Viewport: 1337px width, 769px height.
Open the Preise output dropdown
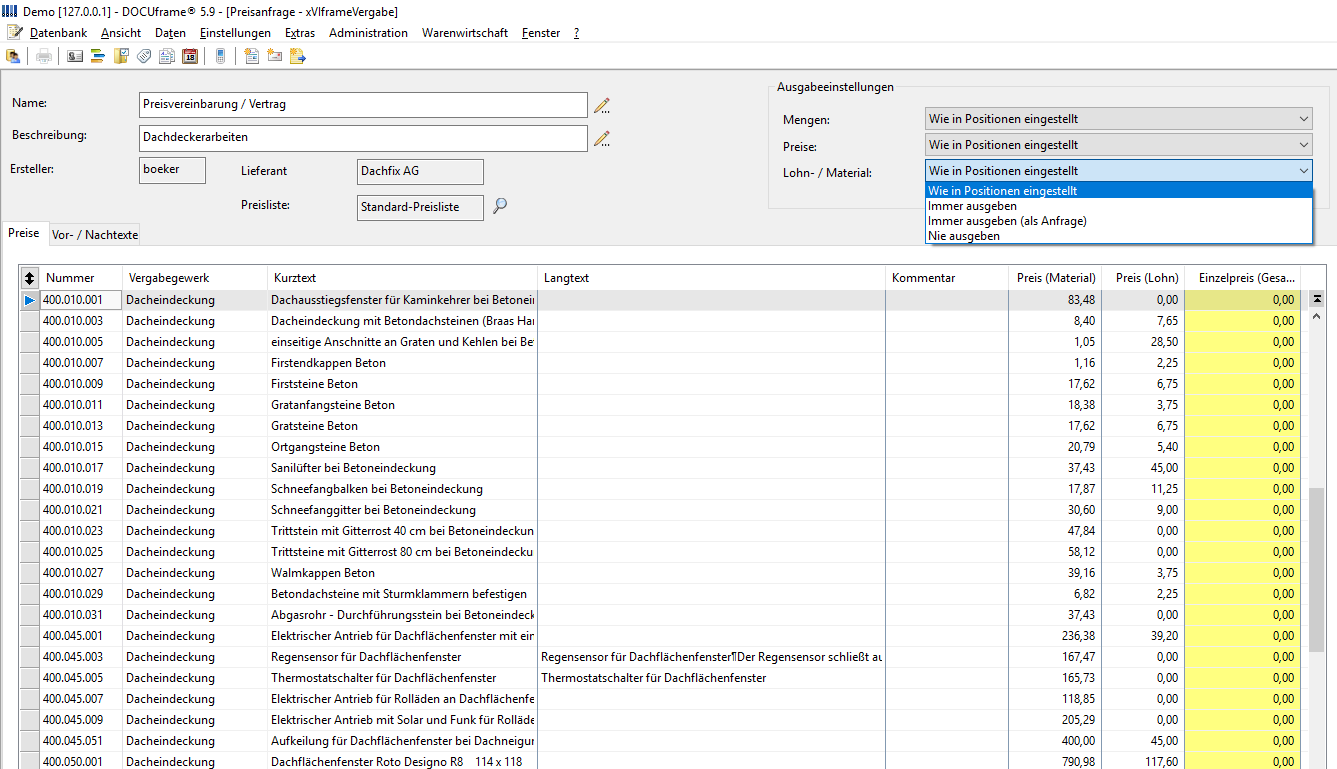1119,145
